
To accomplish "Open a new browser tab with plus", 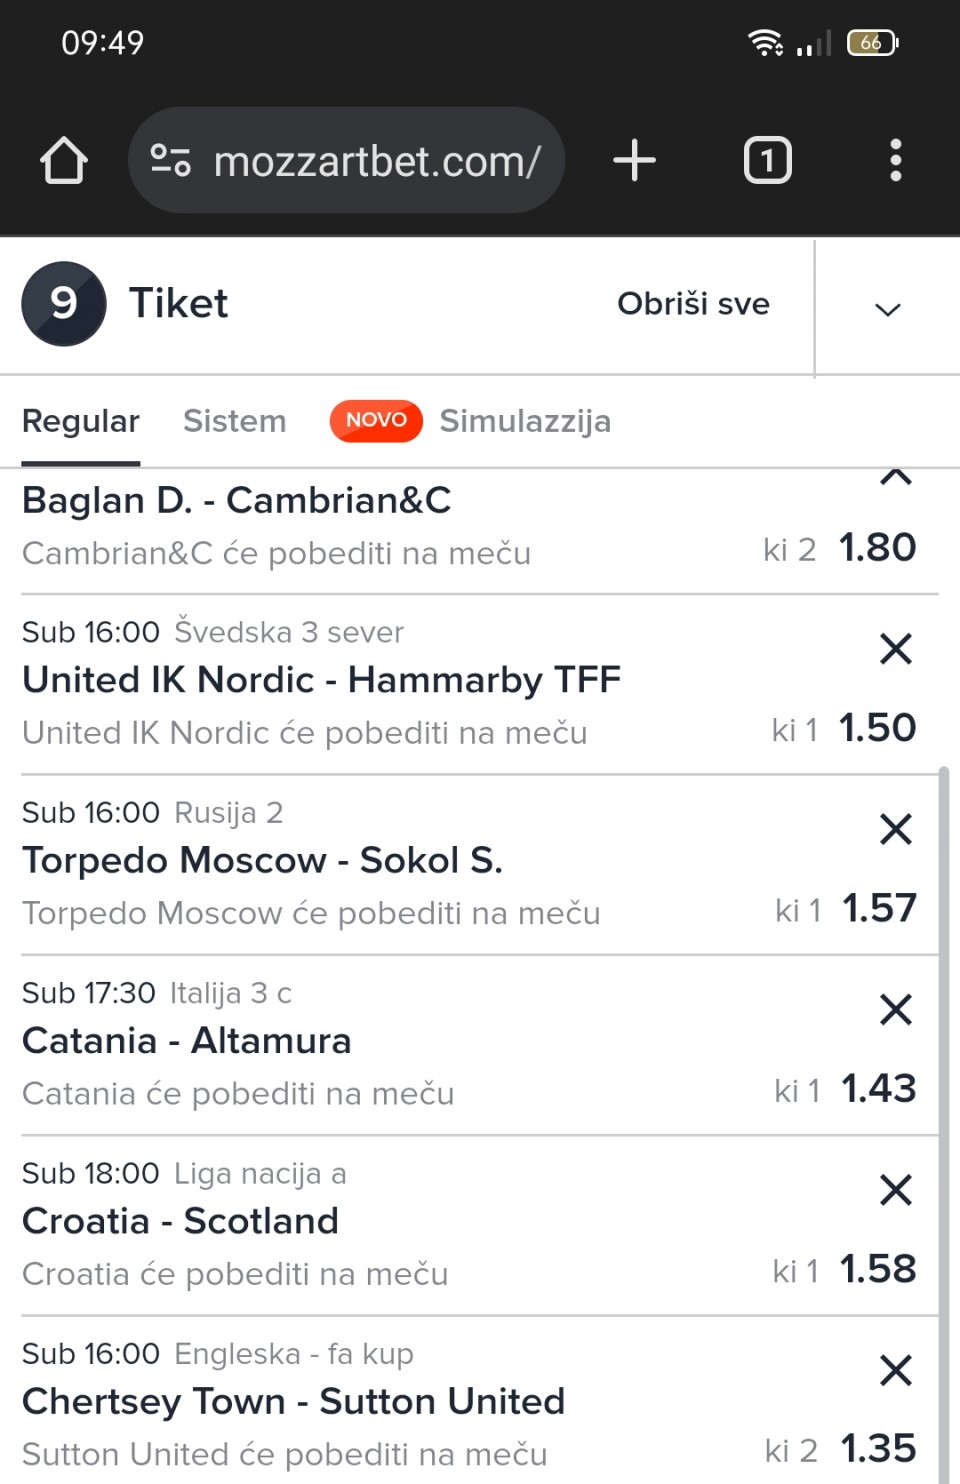I will coord(634,160).
